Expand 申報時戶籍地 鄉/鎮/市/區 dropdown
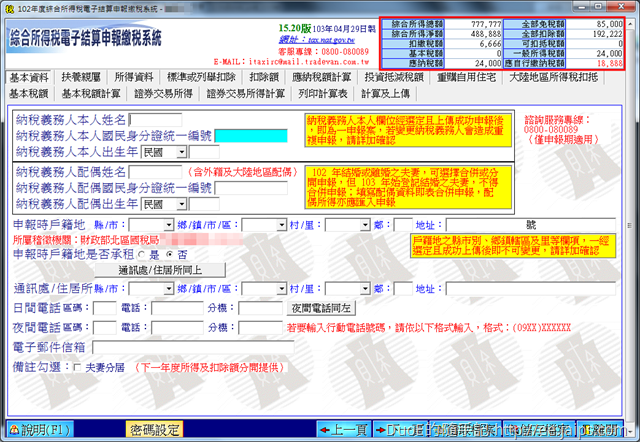Screen dimensions: 640x442 coord(281,224)
